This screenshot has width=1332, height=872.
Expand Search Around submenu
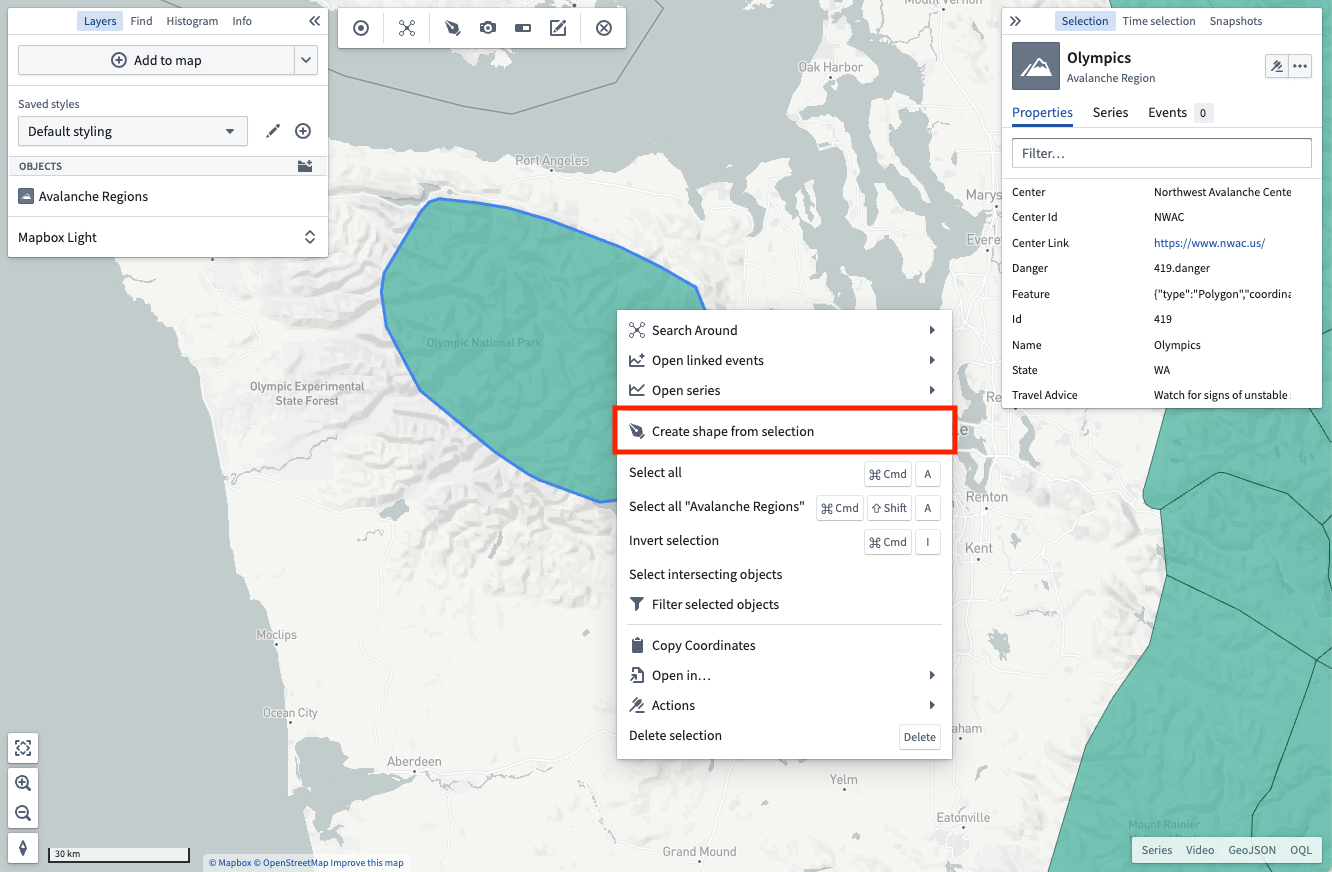pos(784,330)
